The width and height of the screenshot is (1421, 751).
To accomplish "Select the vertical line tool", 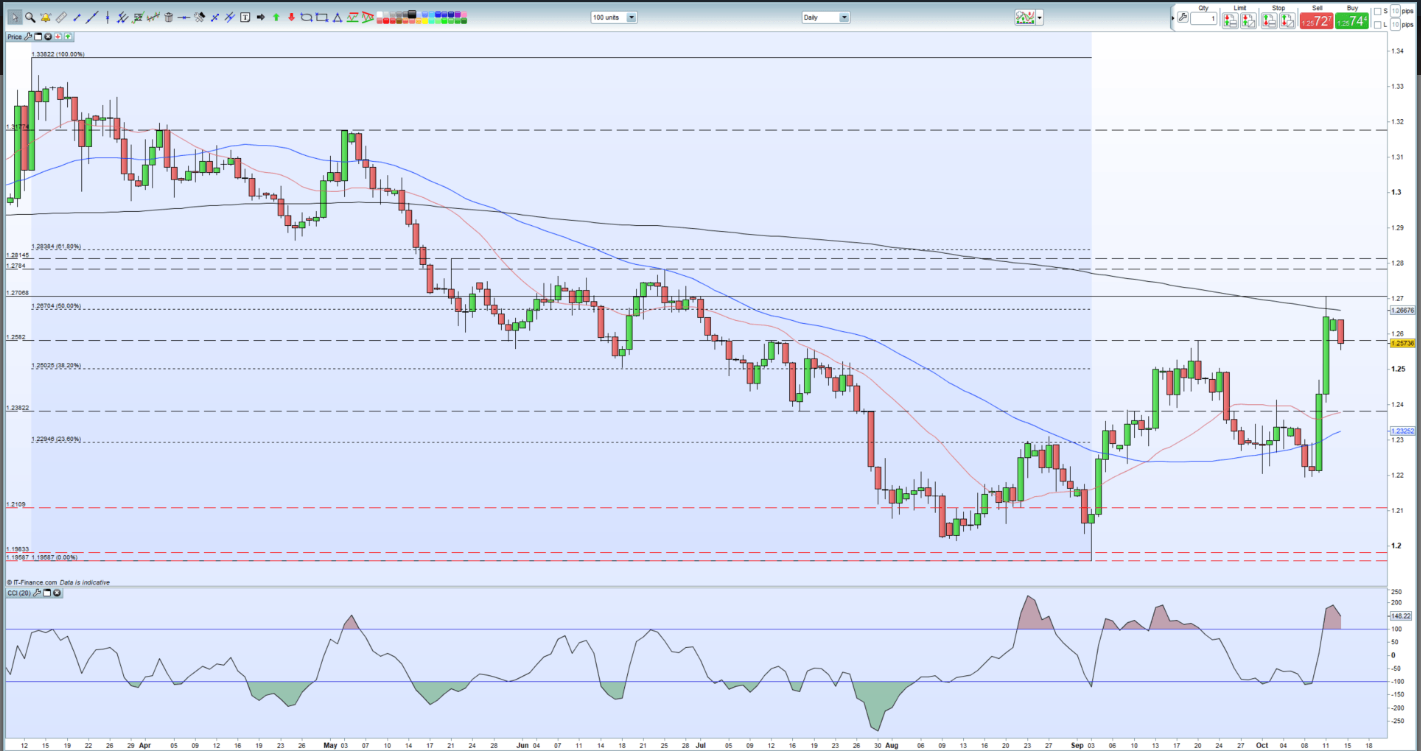I will pyautogui.click(x=107, y=17).
